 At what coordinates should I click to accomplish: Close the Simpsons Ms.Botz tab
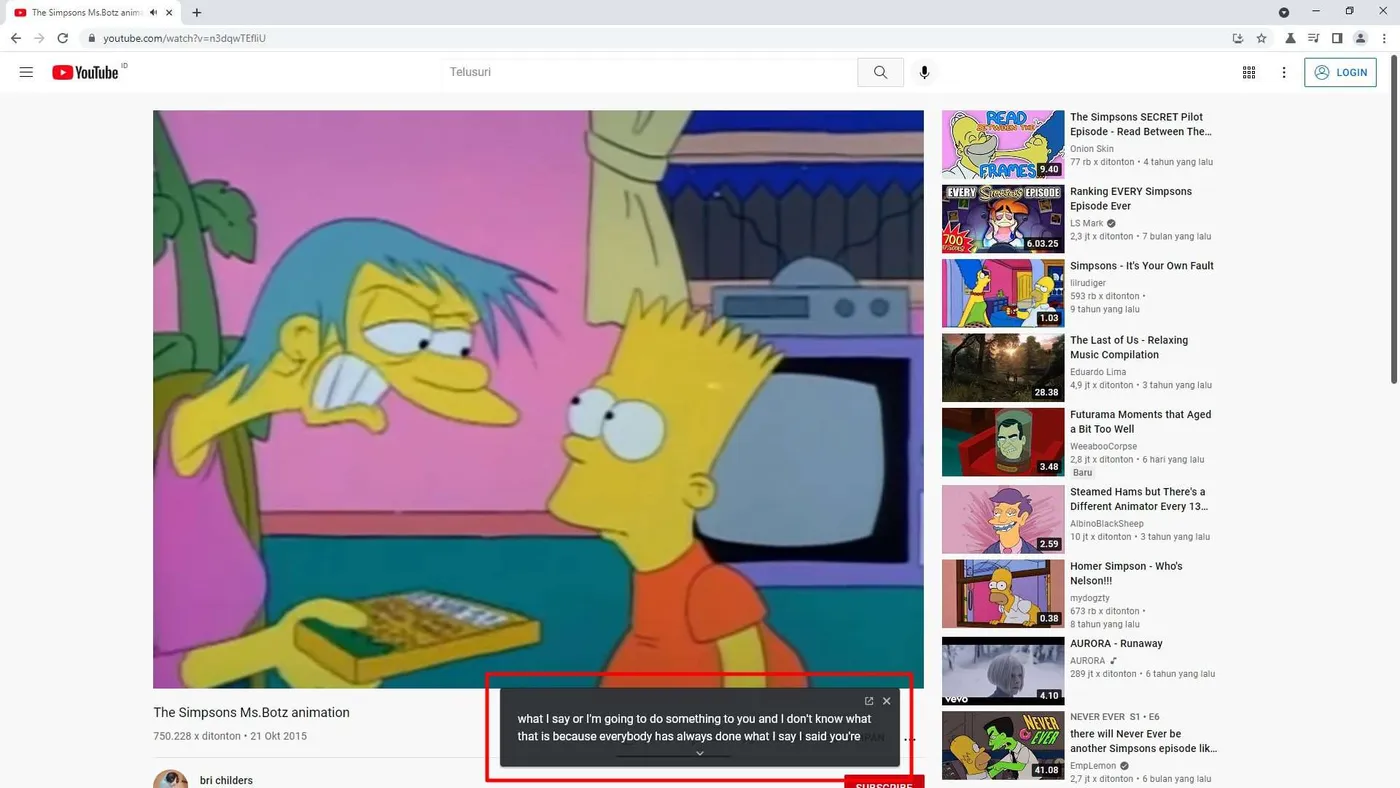pos(169,13)
